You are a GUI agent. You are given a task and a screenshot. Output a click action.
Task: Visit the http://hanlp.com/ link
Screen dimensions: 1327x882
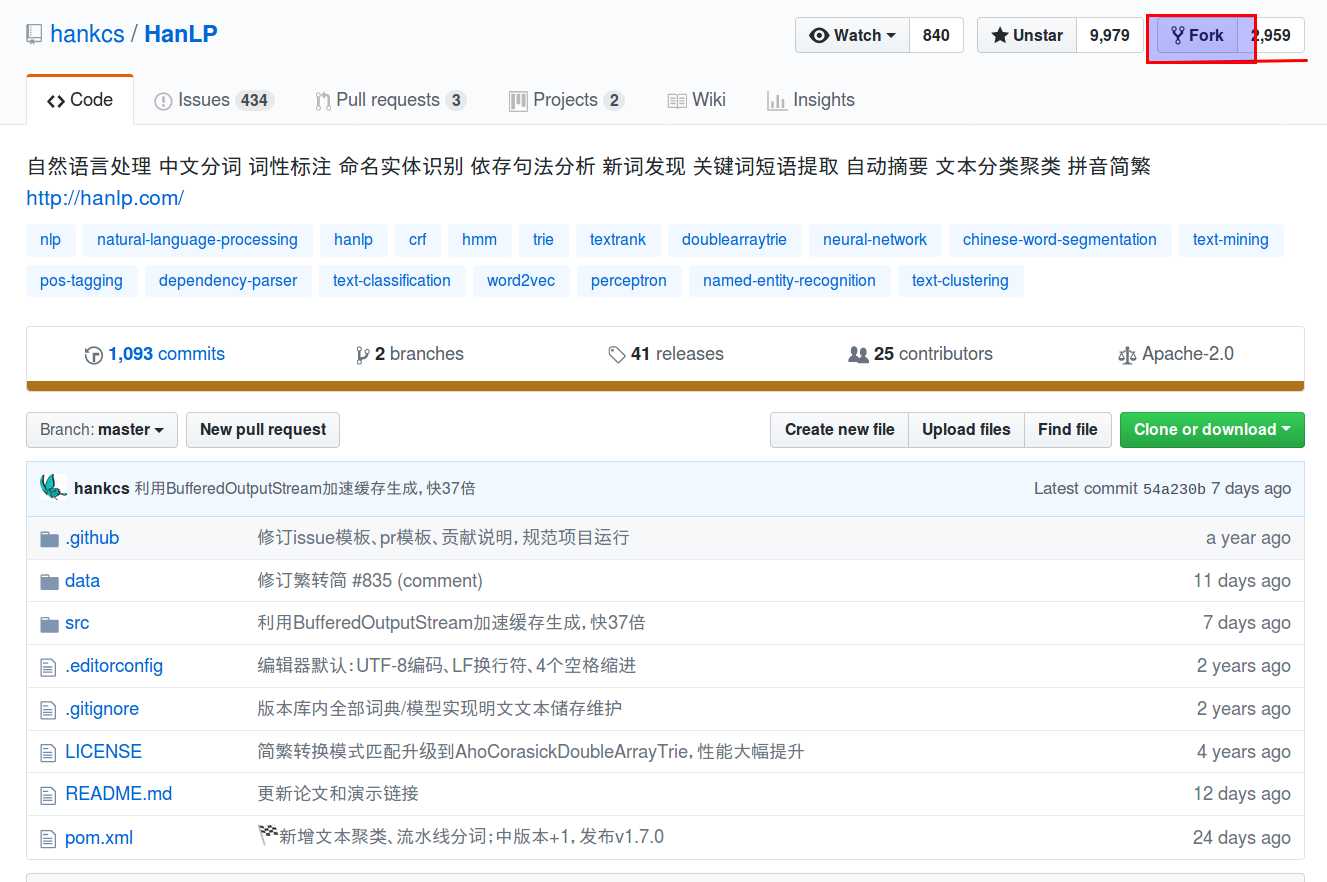105,198
